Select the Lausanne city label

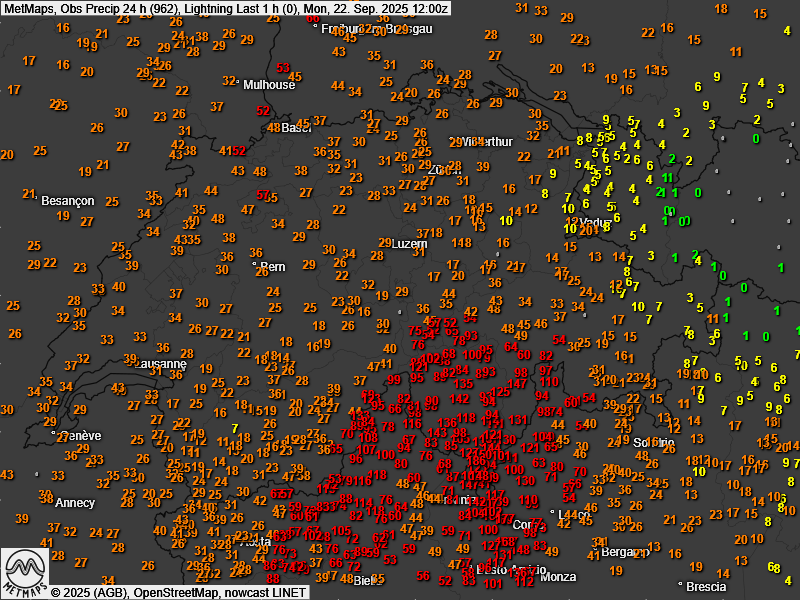click(x=160, y=364)
